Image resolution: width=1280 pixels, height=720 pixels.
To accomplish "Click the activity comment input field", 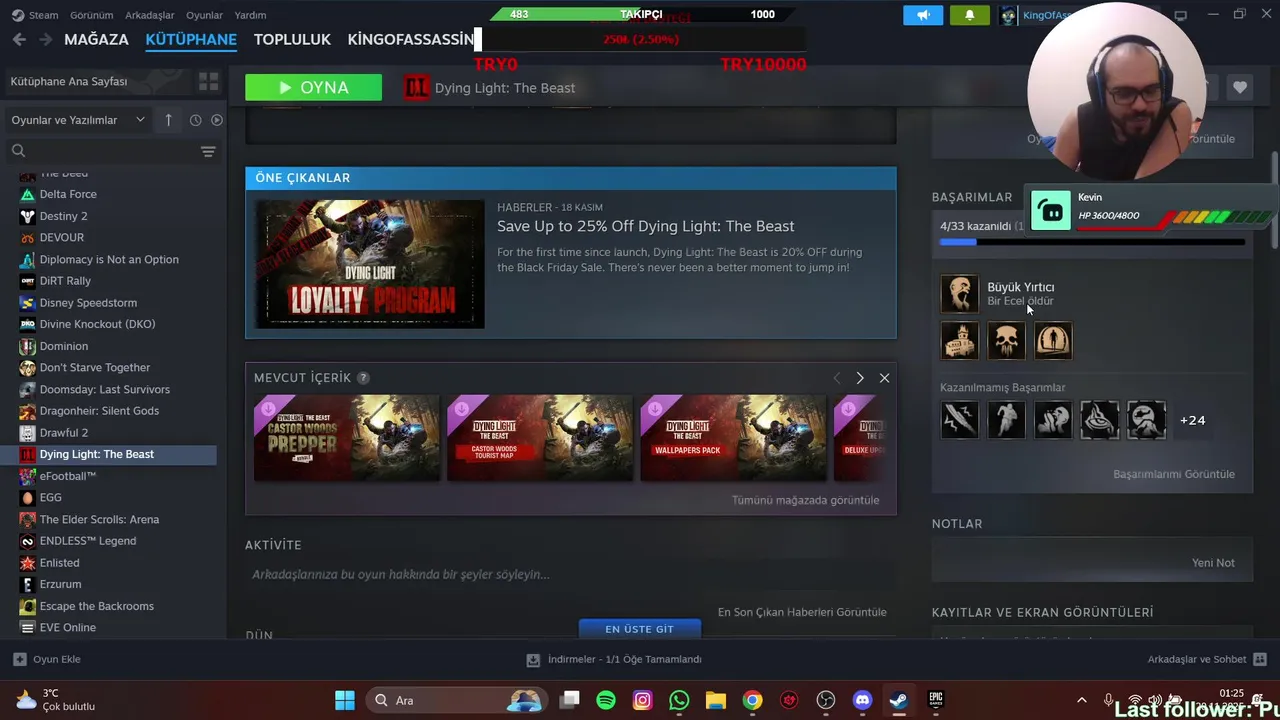I will [x=570, y=575].
